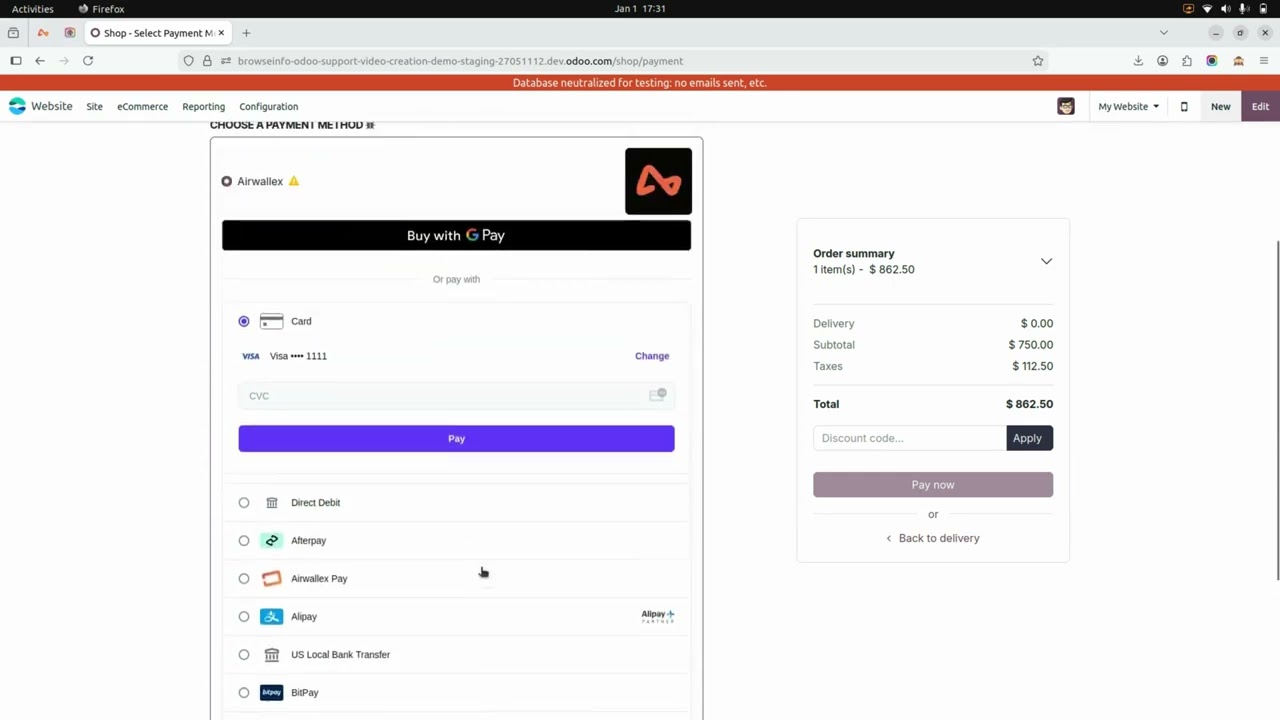Switch to Shop - Select Payment tab

(x=158, y=33)
